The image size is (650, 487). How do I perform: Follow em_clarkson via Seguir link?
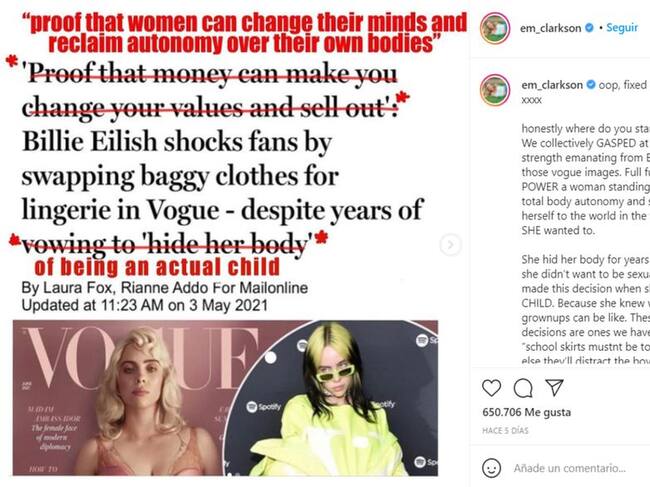622,28
